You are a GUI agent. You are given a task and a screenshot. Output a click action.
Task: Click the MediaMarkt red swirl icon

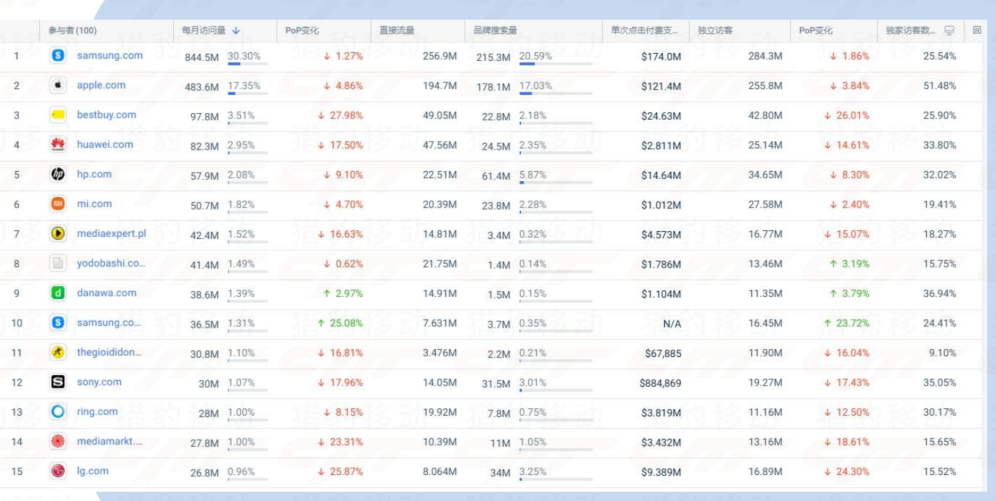(58, 441)
